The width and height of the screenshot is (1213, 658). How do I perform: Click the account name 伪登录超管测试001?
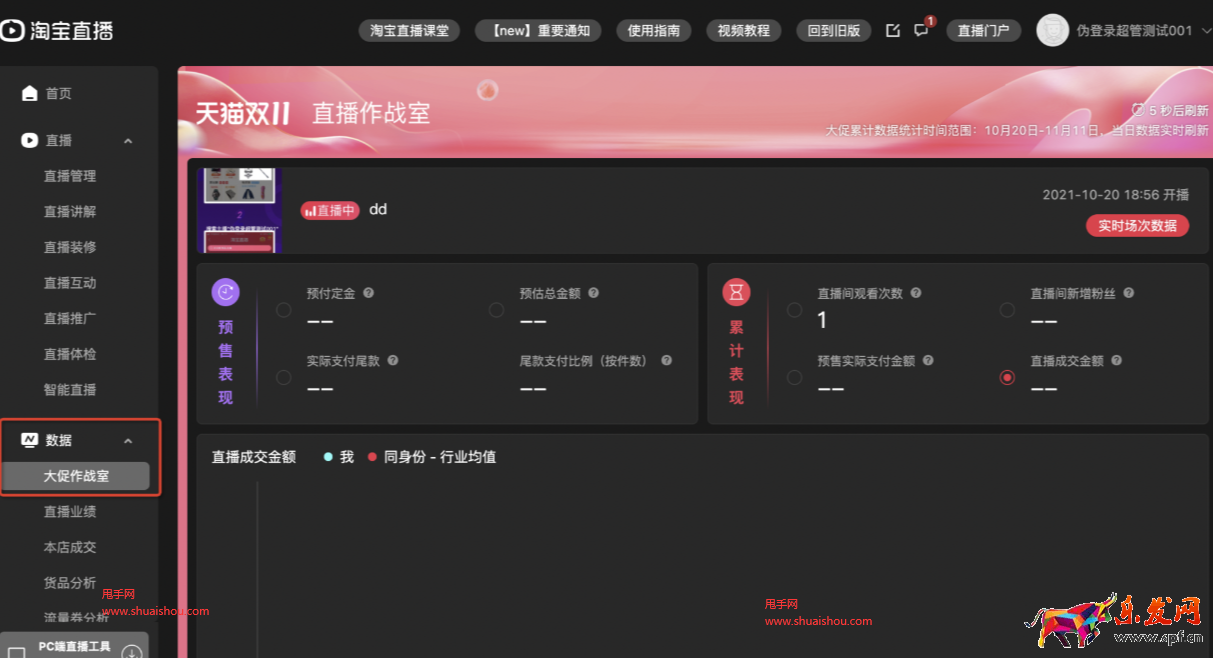(1134, 31)
